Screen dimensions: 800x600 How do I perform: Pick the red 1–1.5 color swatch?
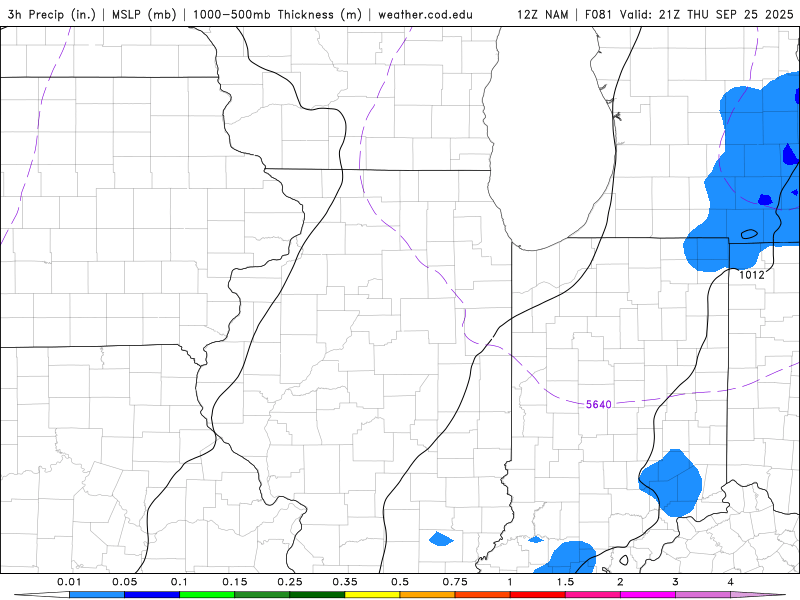point(538,595)
